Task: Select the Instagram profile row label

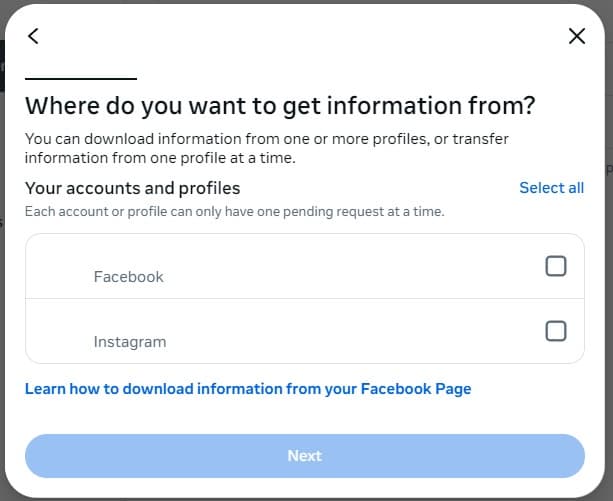Action: [130, 342]
